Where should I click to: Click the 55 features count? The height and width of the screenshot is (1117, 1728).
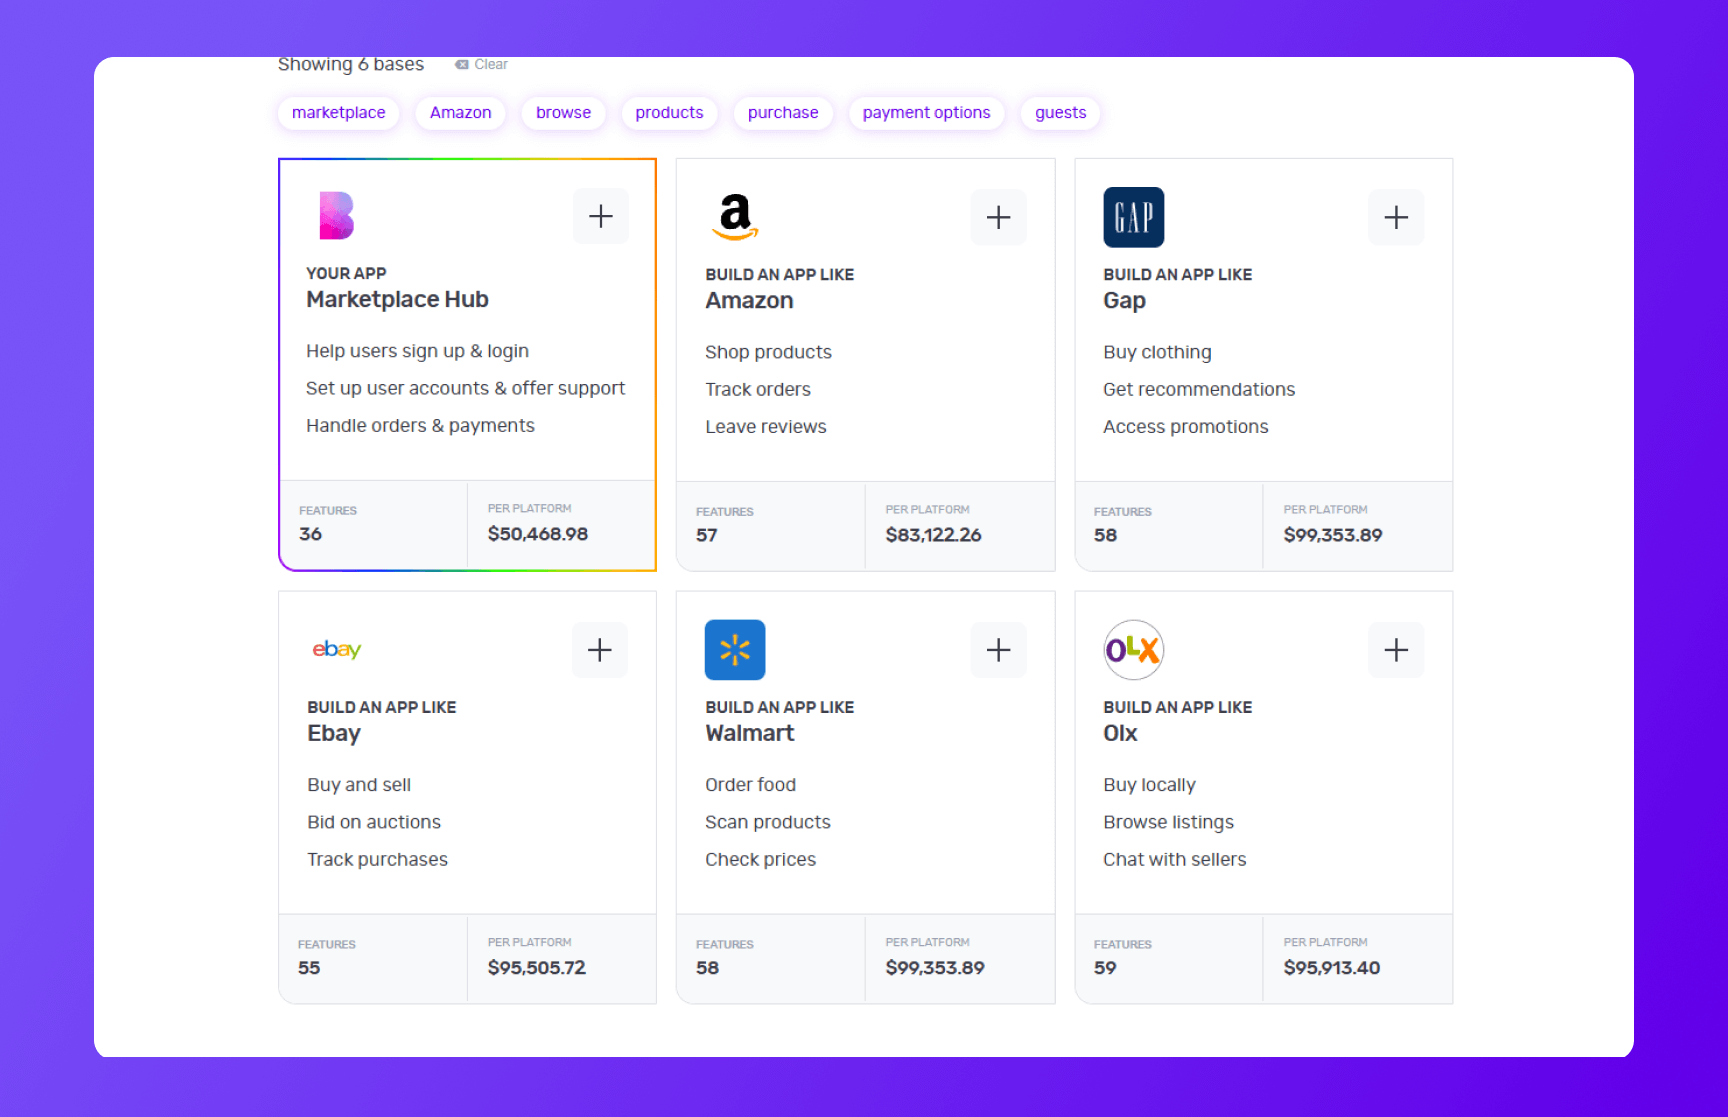pos(308,968)
